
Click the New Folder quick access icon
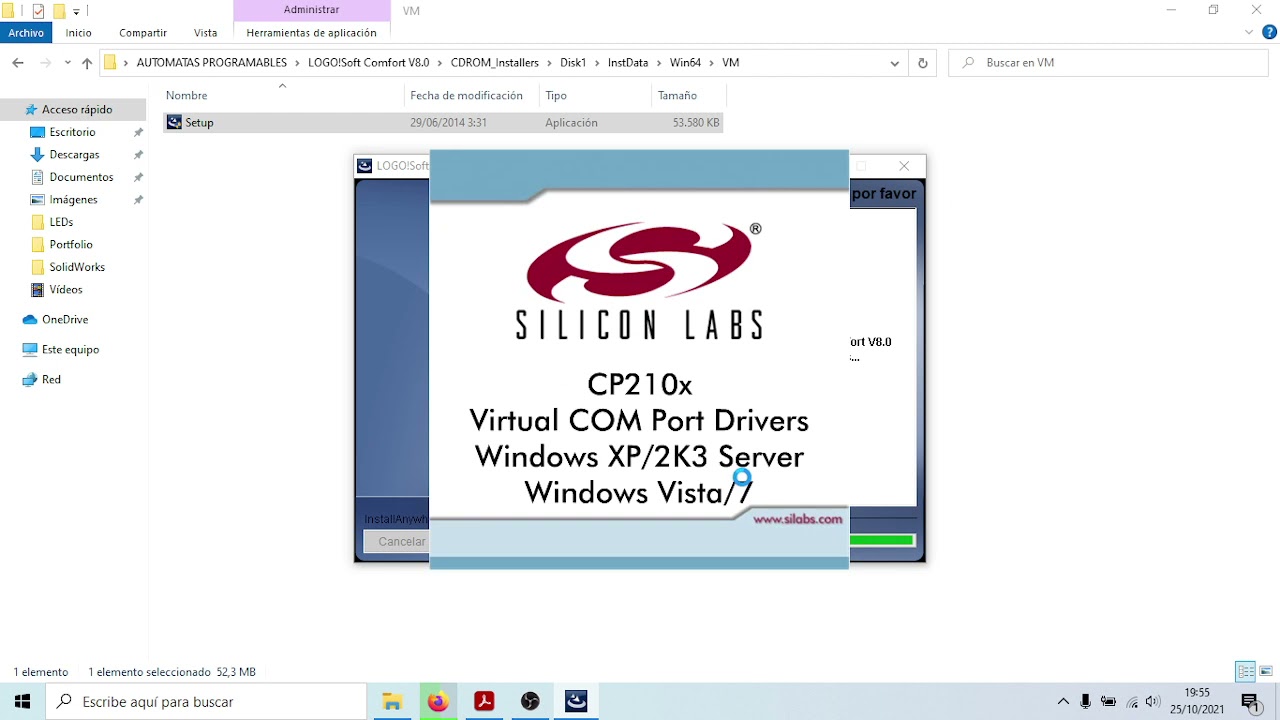point(59,11)
